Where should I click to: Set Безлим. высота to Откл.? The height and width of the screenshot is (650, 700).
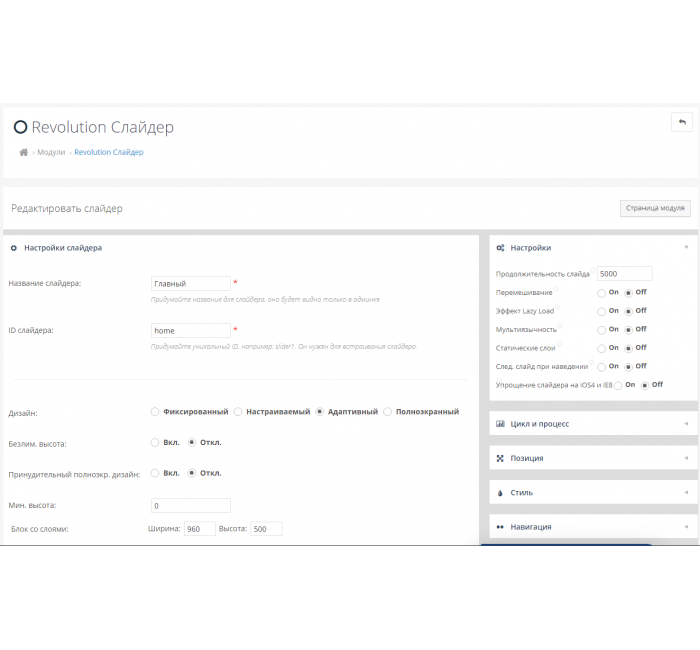click(192, 442)
